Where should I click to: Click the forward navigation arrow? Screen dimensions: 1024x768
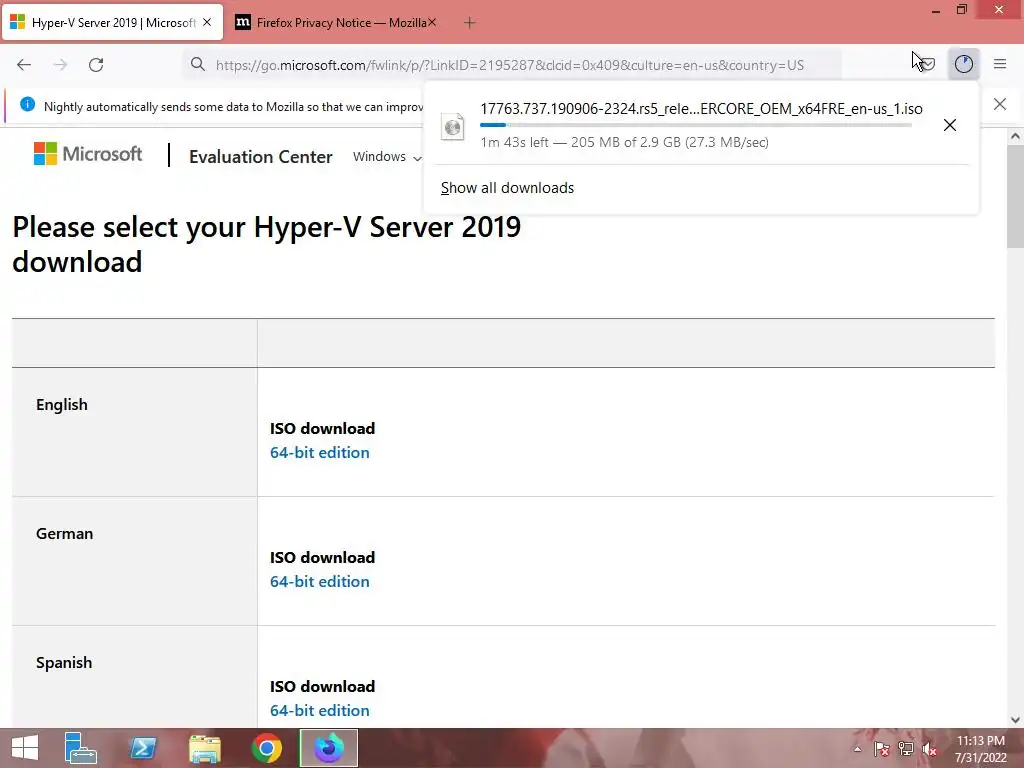pos(60,65)
